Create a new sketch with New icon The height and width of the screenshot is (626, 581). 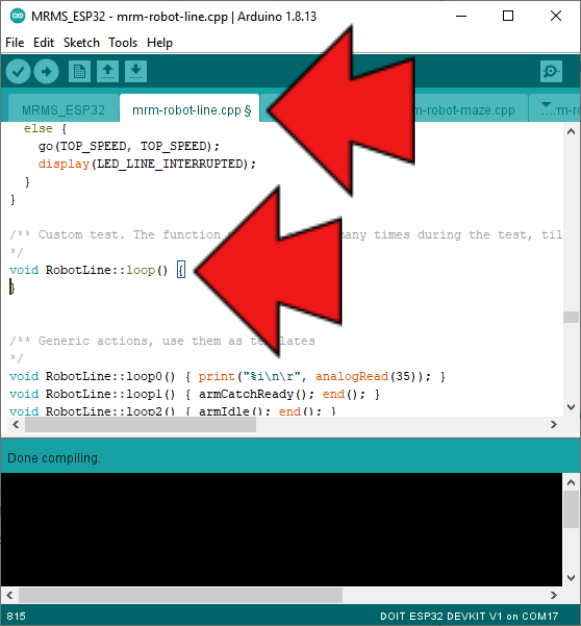79,71
